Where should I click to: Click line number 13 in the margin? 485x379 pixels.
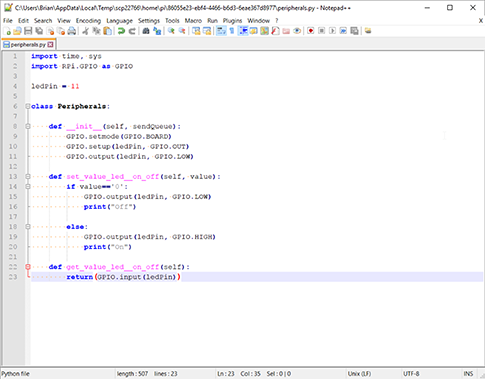[13, 176]
